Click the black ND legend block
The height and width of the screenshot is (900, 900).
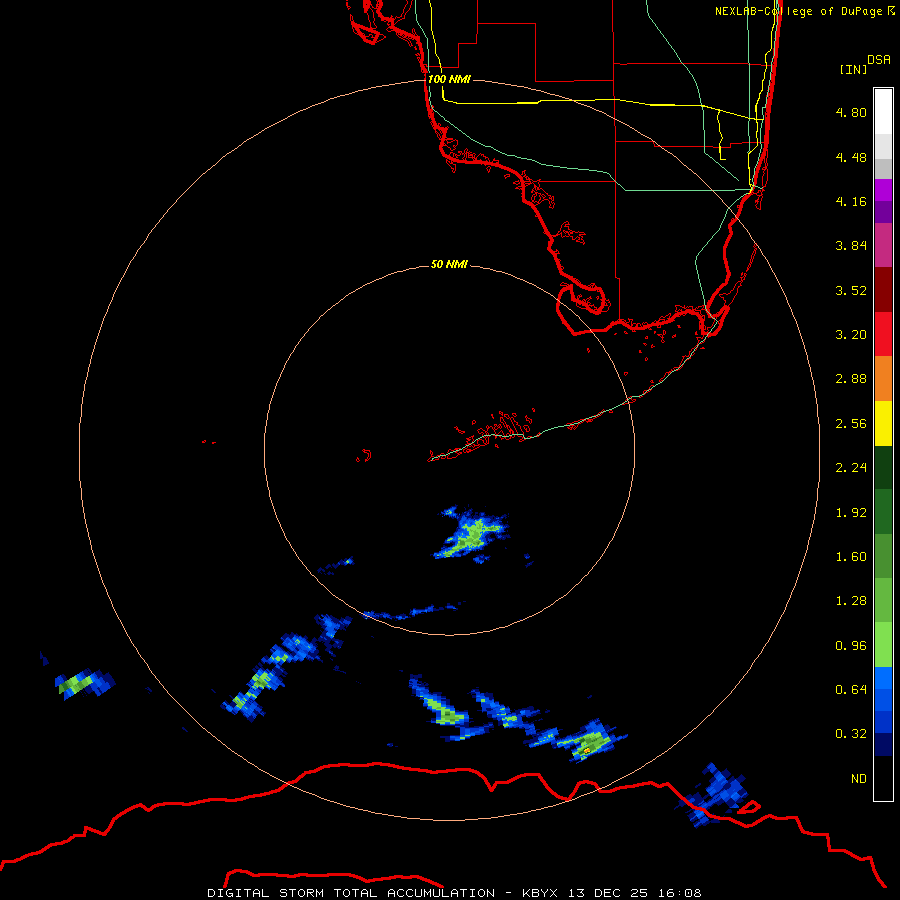coord(883,778)
